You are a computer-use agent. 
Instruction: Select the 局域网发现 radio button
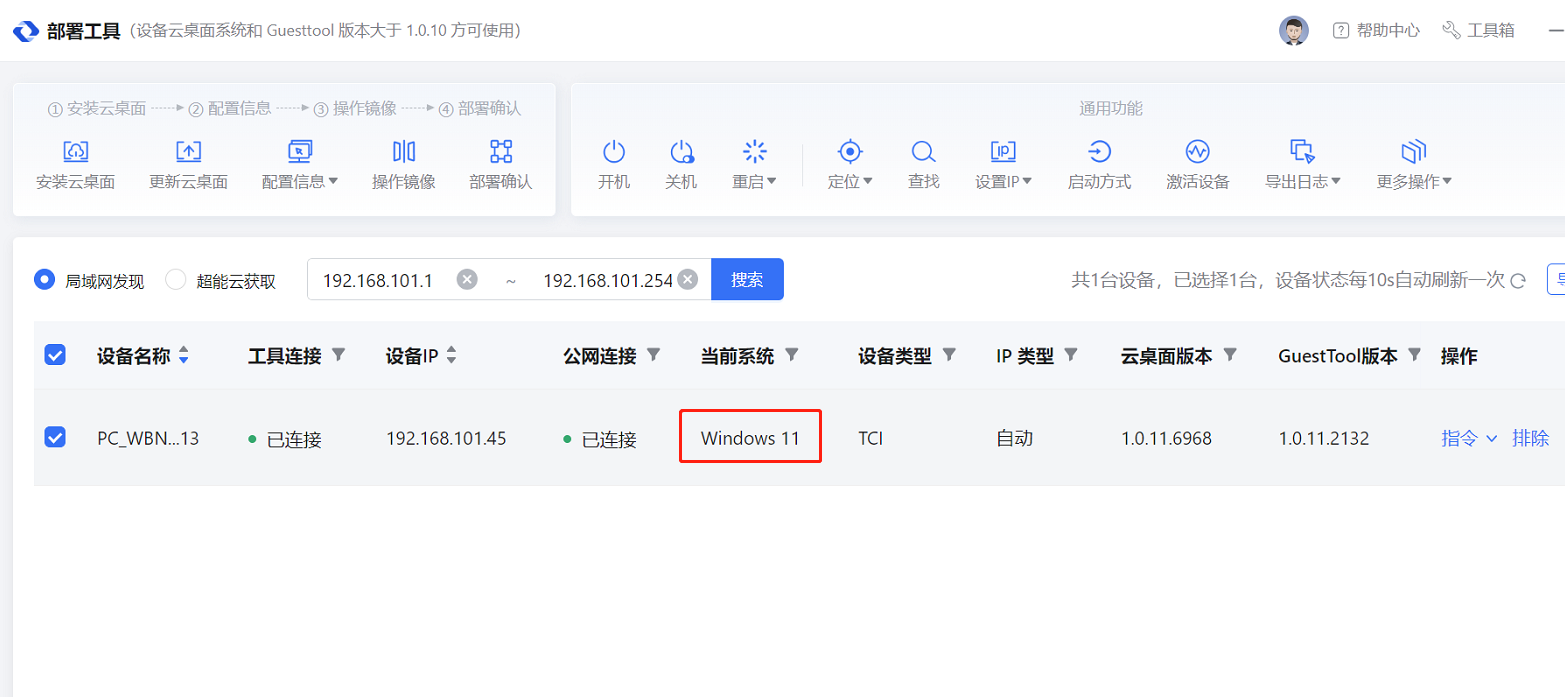[x=44, y=280]
